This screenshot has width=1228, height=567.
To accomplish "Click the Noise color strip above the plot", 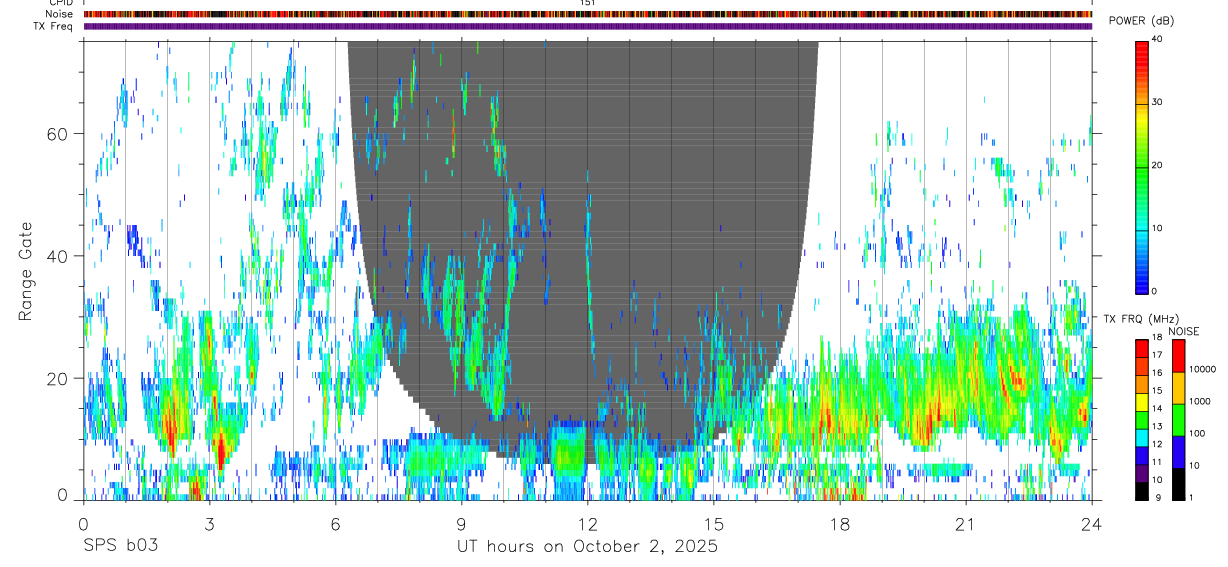I will pos(587,14).
